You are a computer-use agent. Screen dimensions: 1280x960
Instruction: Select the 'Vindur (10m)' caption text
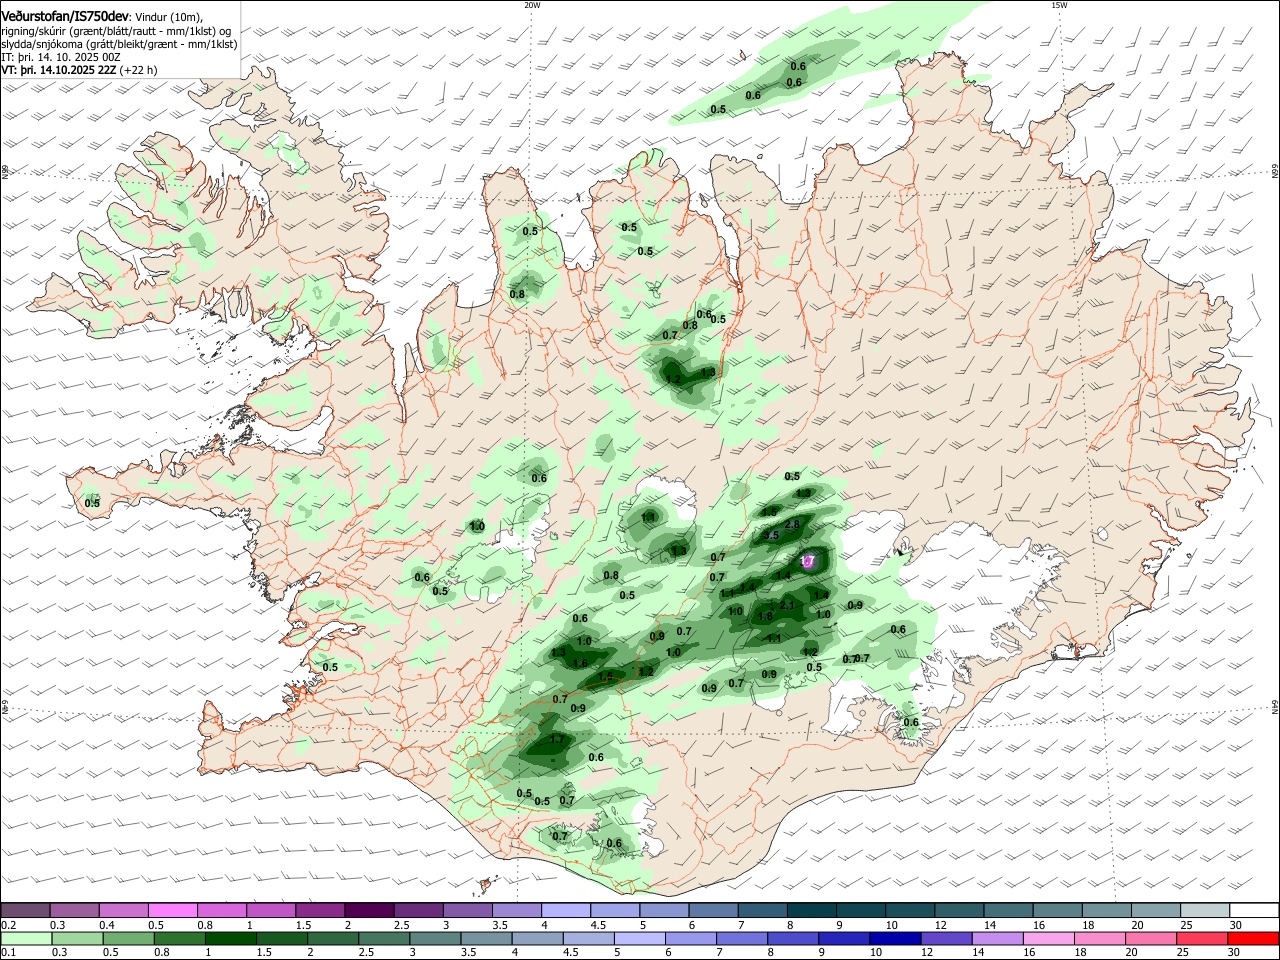(167, 17)
